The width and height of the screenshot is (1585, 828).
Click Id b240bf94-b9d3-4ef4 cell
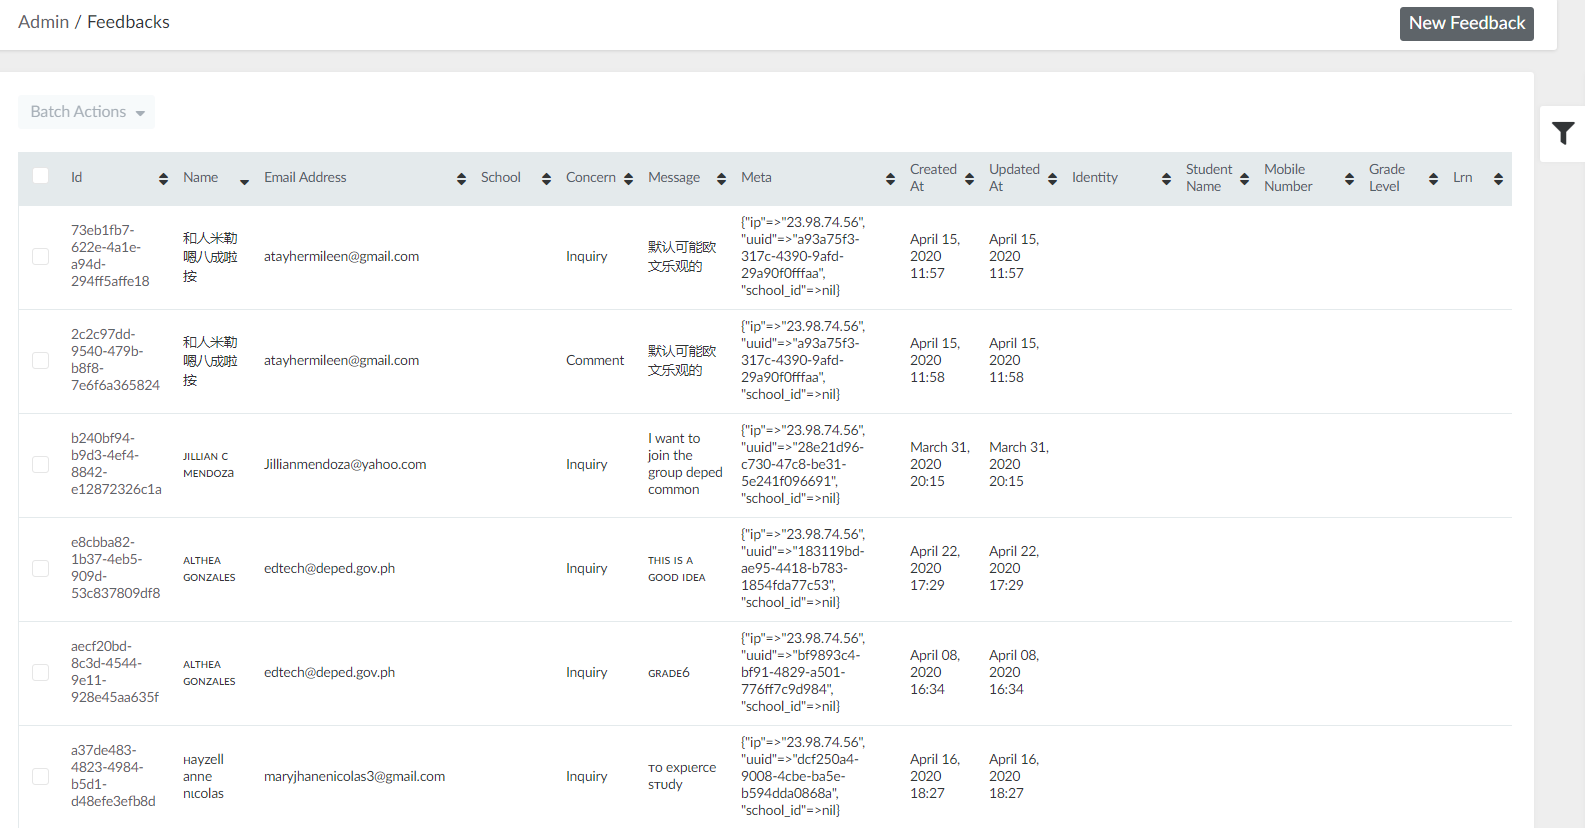[116, 464]
